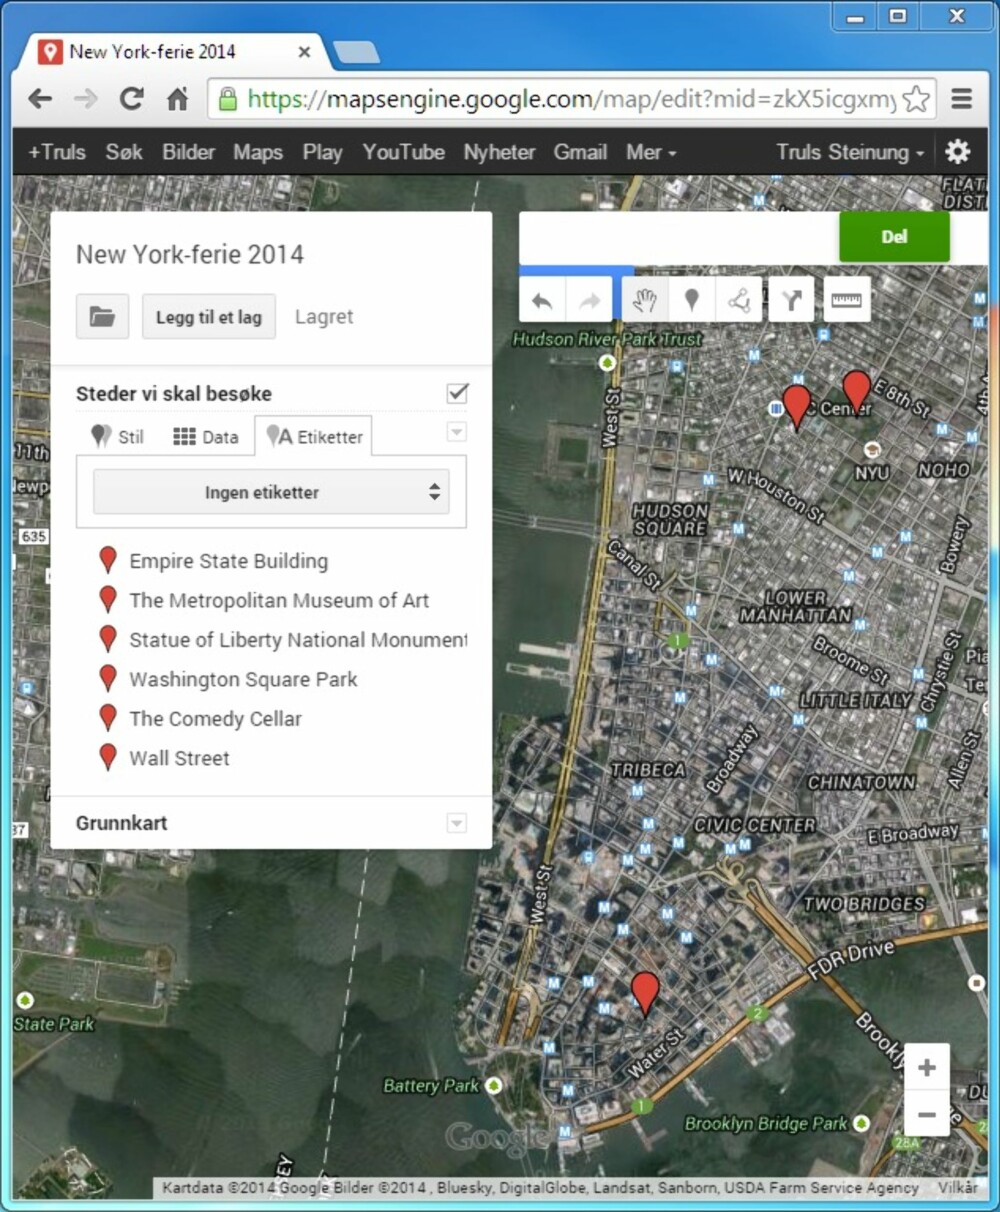Click +Truls profile link

[57, 152]
